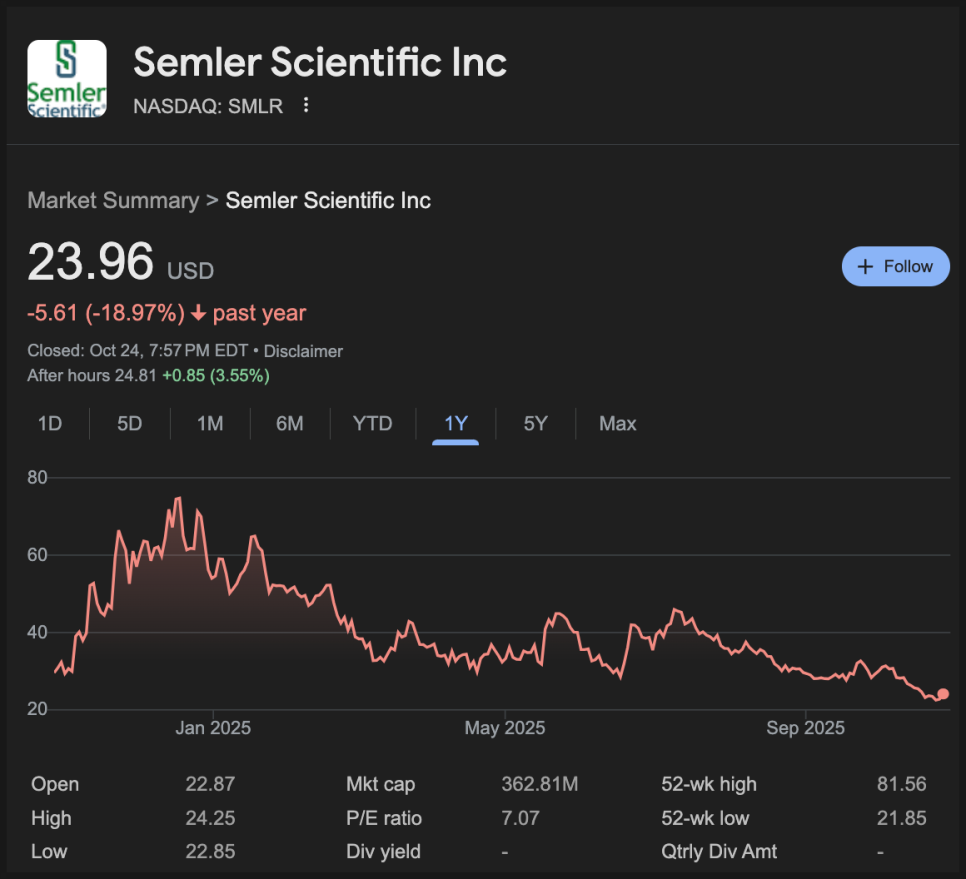Image resolution: width=966 pixels, height=879 pixels.
Task: Click the 23.96 USD price value
Action: tap(91, 263)
